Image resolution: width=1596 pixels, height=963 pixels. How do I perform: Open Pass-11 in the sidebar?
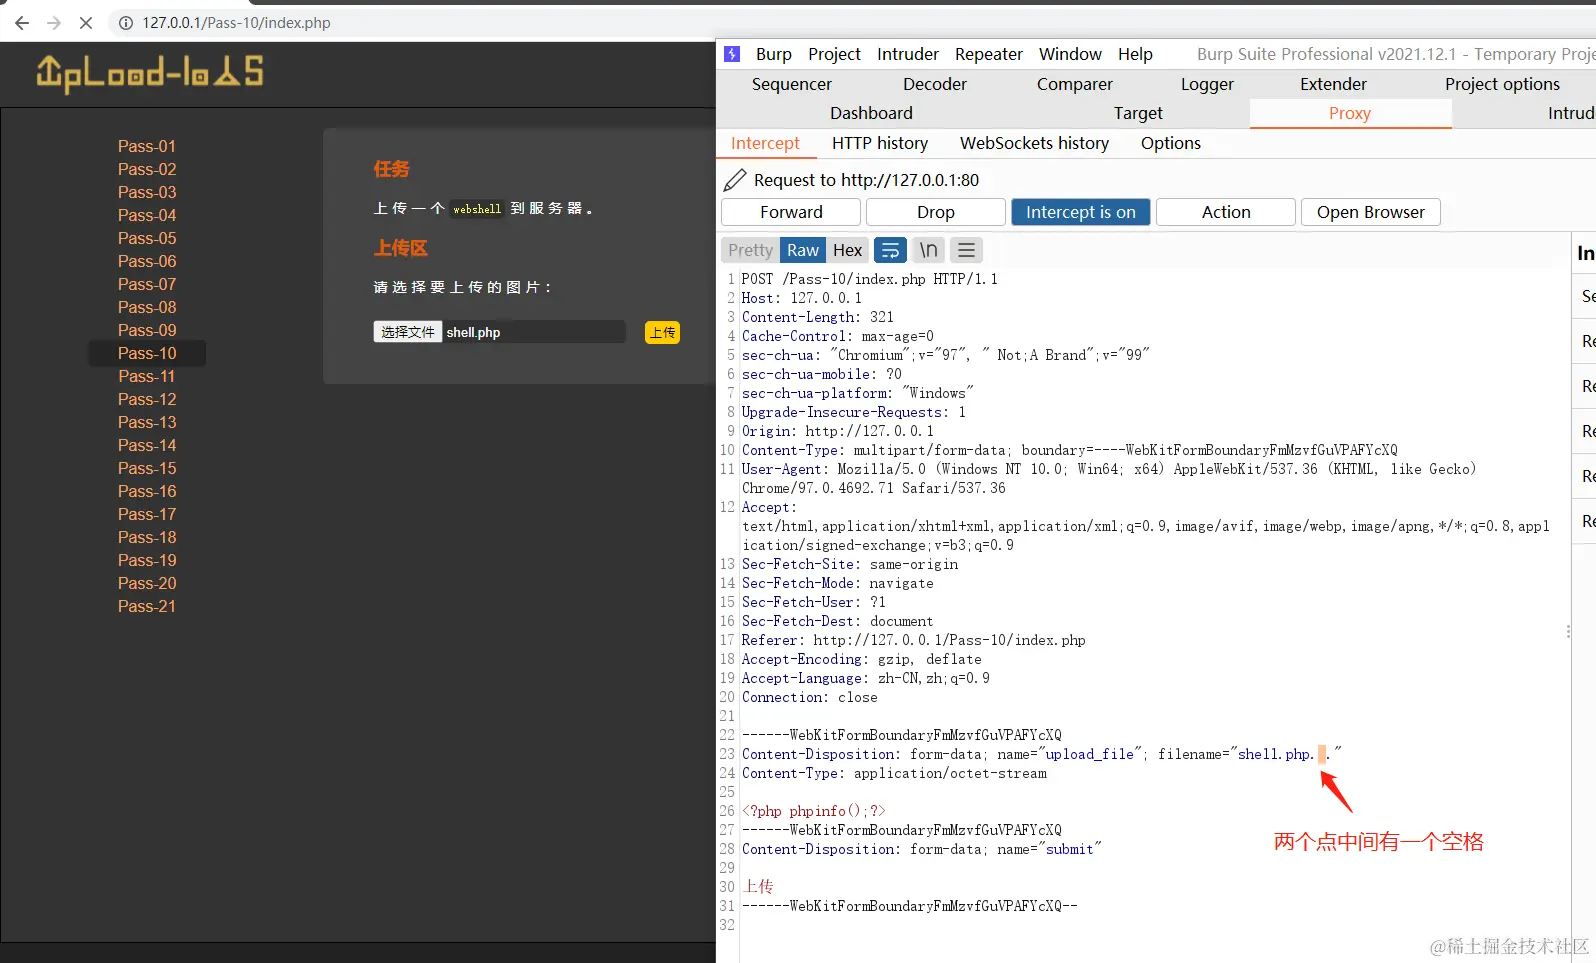(147, 376)
